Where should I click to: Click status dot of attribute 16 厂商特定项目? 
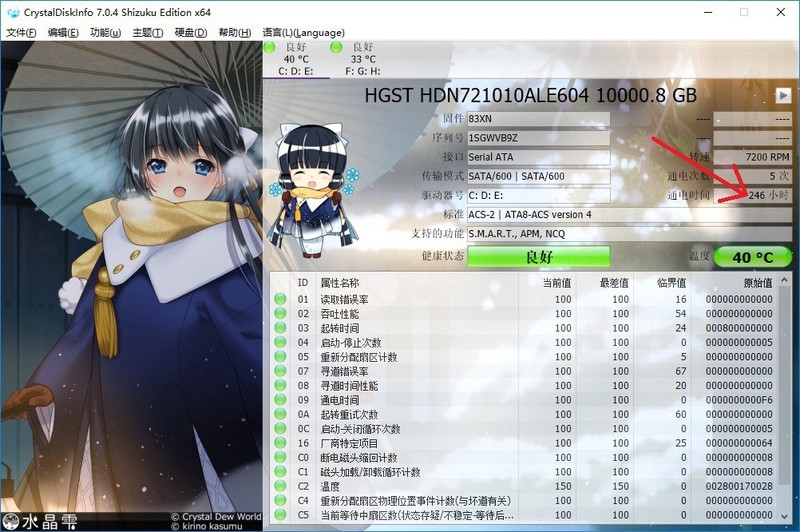click(280, 443)
